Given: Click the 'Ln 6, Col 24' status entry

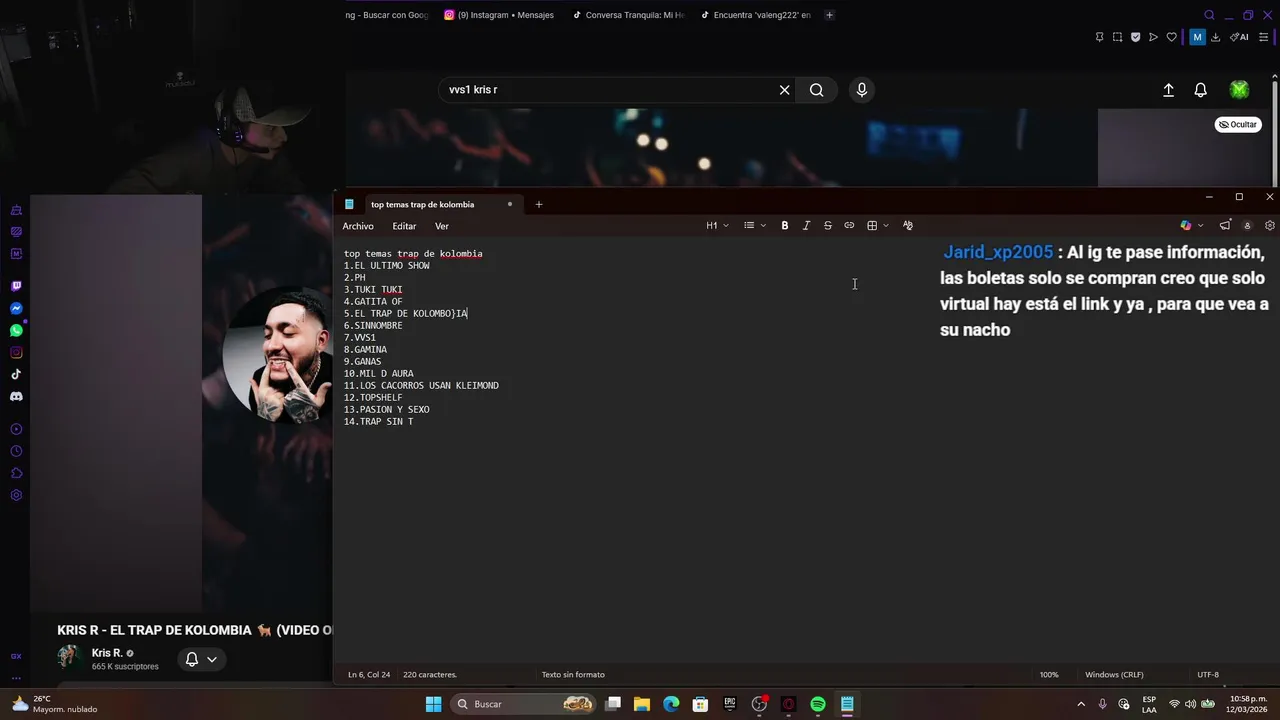Looking at the screenshot, I should pyautogui.click(x=369, y=675).
